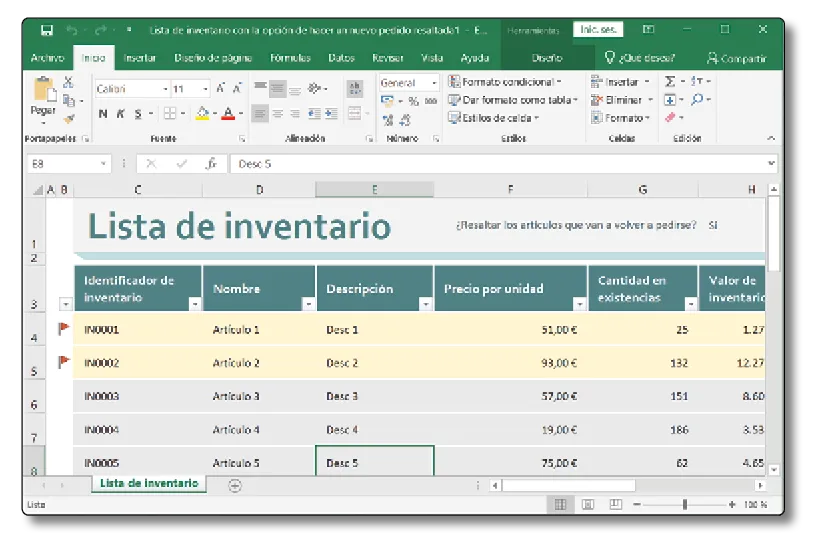Toggle bold with the N button
Screen dimensions: 823x543
coord(103,114)
